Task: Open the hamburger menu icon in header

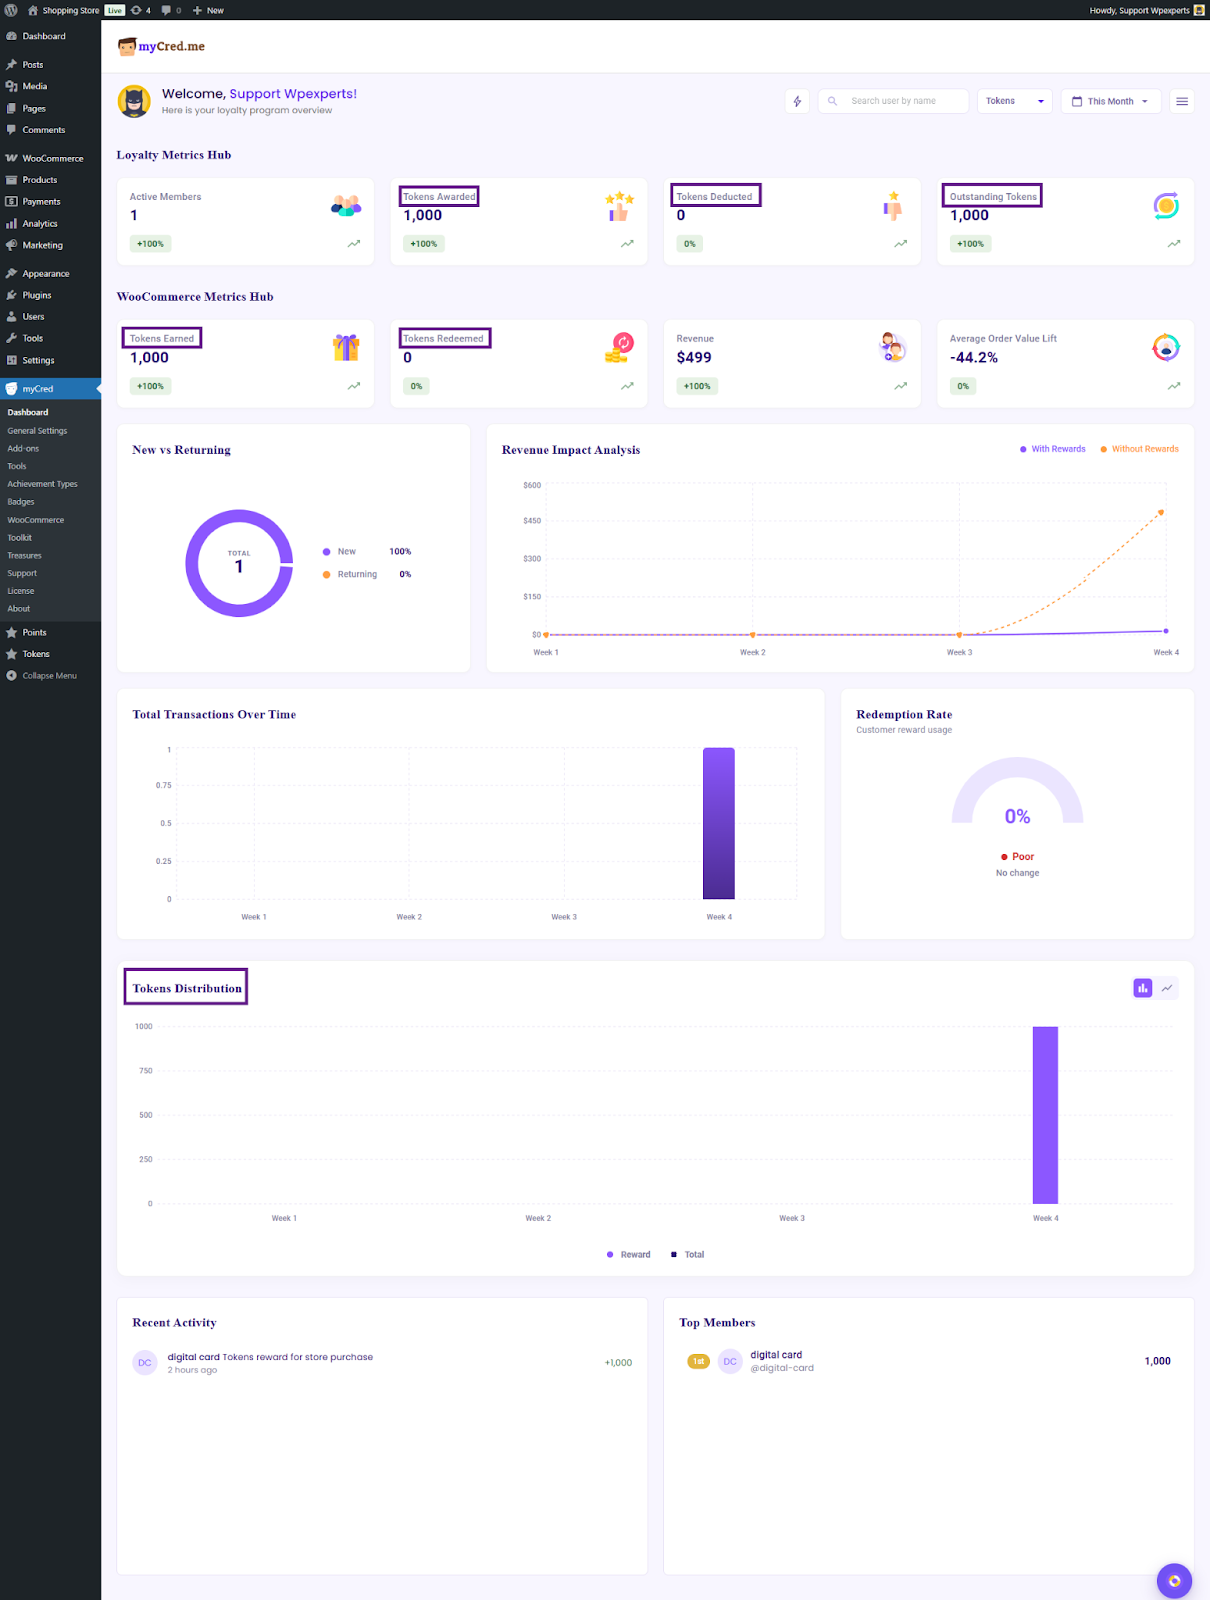Action: (x=1182, y=101)
